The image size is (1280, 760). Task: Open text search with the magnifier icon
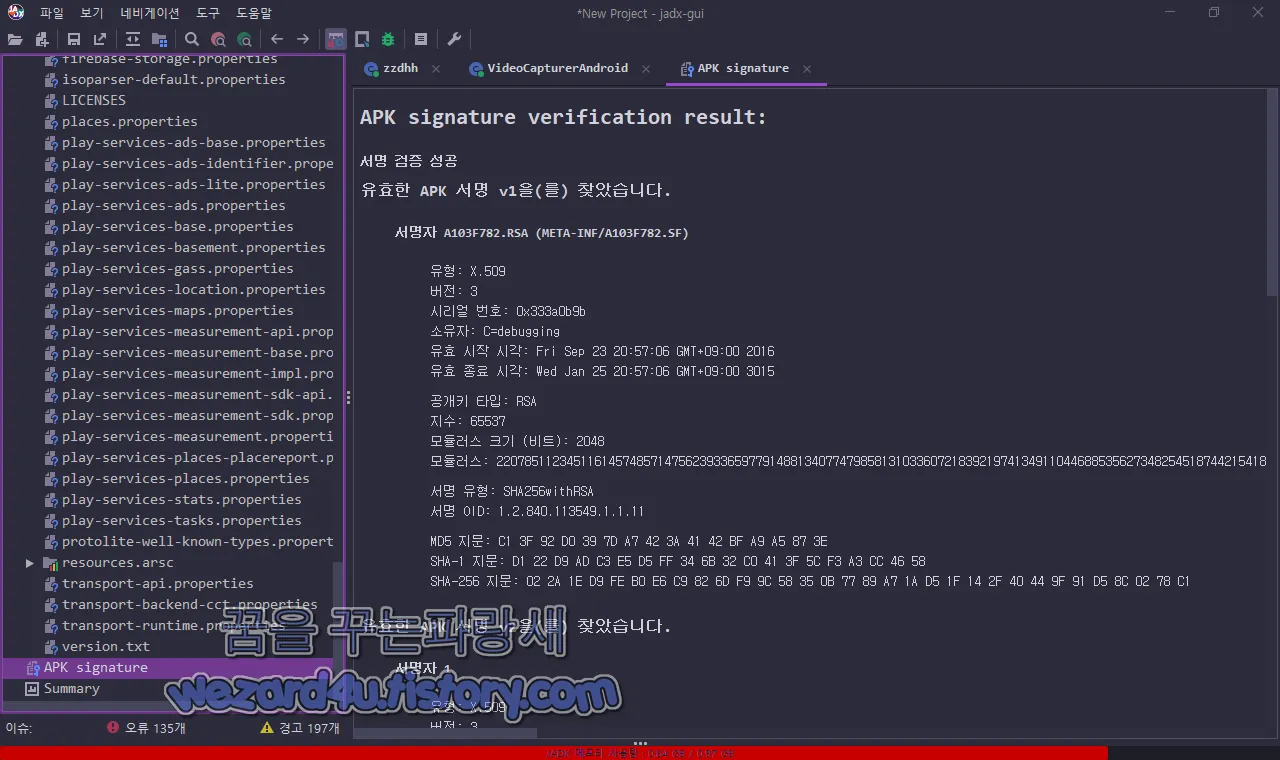192,39
